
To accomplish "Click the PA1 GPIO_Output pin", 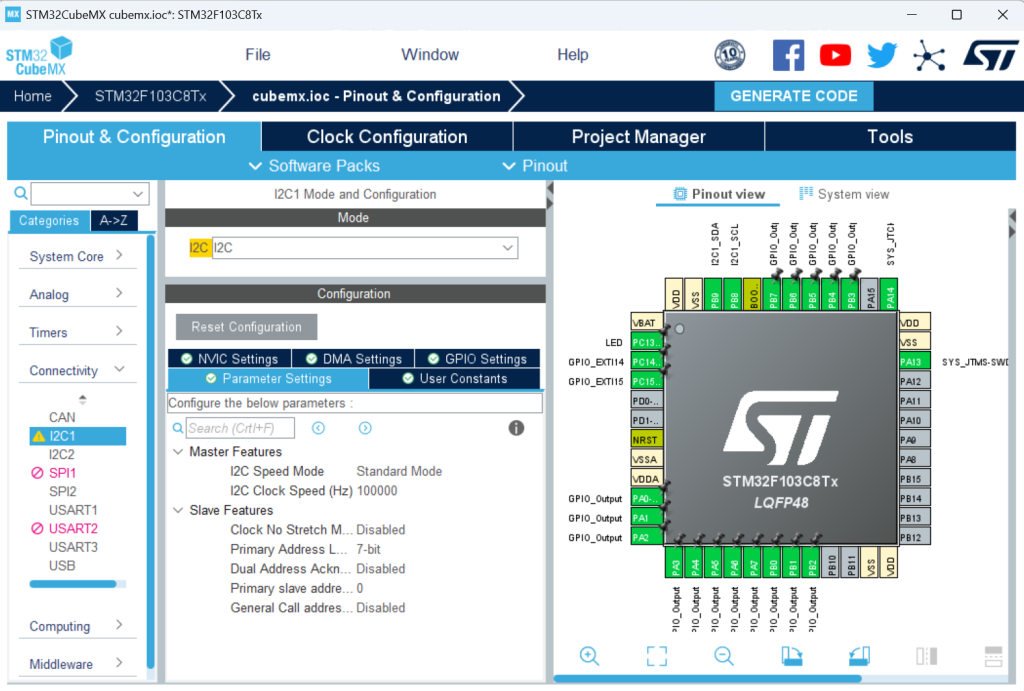I will click(x=647, y=518).
